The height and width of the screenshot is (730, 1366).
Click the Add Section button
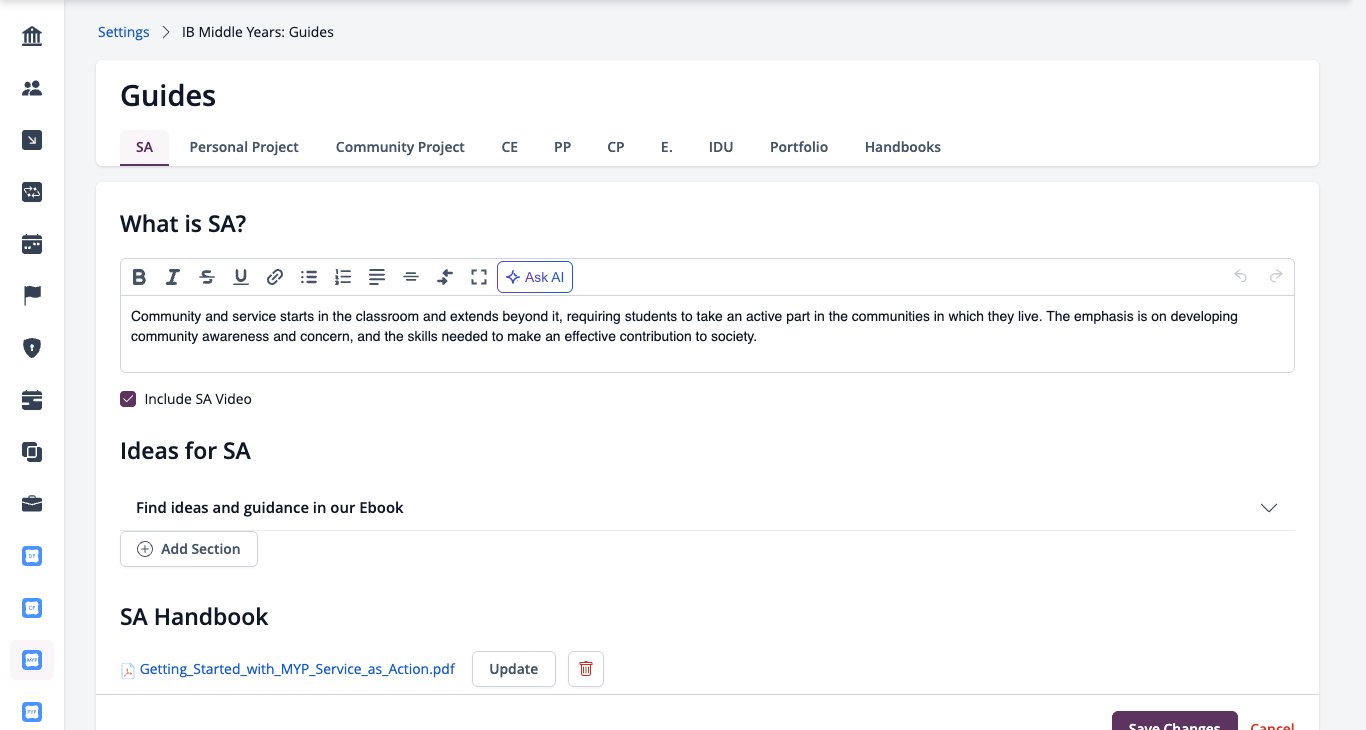(x=189, y=549)
